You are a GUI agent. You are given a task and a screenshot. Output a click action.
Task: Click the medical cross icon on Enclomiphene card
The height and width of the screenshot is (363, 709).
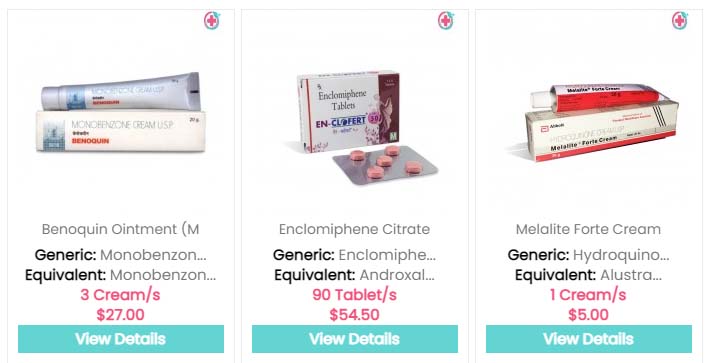pos(446,21)
